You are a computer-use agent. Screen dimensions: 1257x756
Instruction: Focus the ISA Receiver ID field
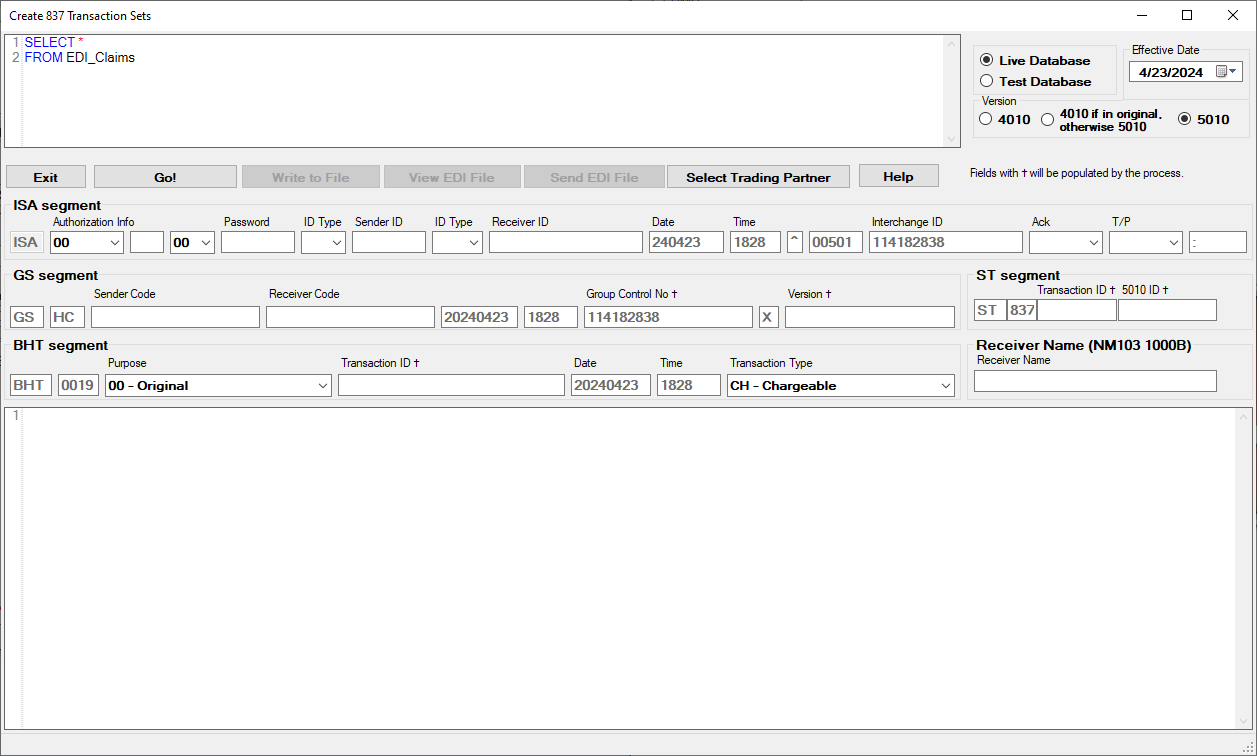(x=566, y=242)
